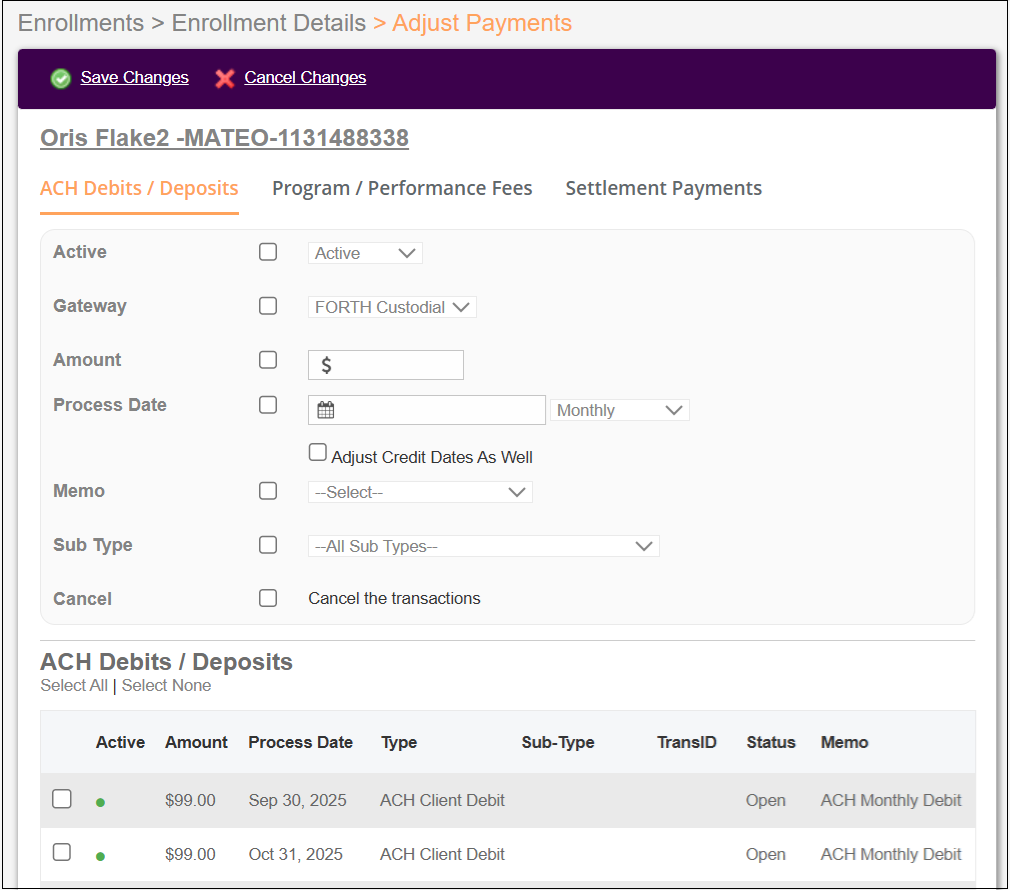Click Adjust Payments breadcrumb text
This screenshot has width=1010, height=890.
point(482,23)
